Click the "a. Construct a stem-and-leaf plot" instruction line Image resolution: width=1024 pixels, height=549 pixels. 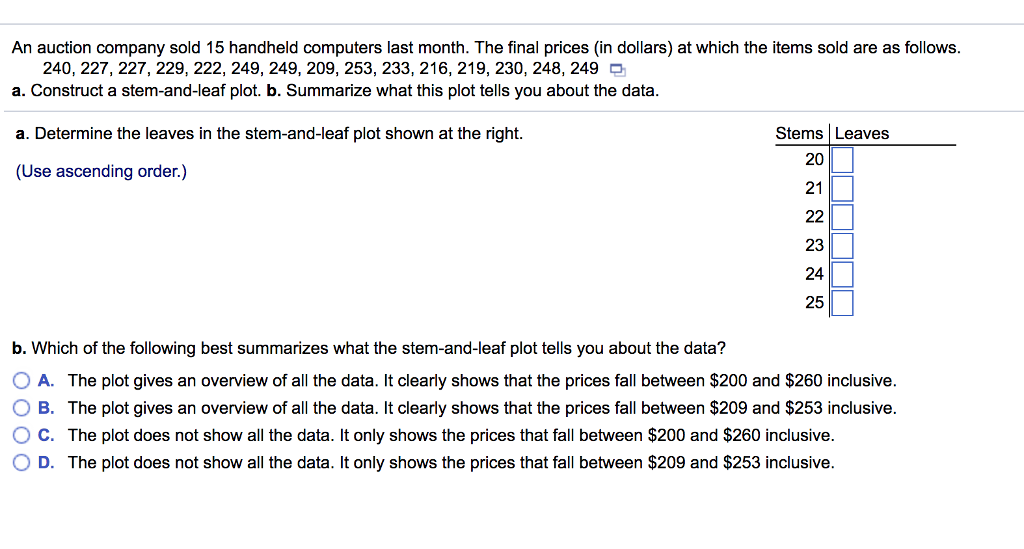[x=335, y=90]
